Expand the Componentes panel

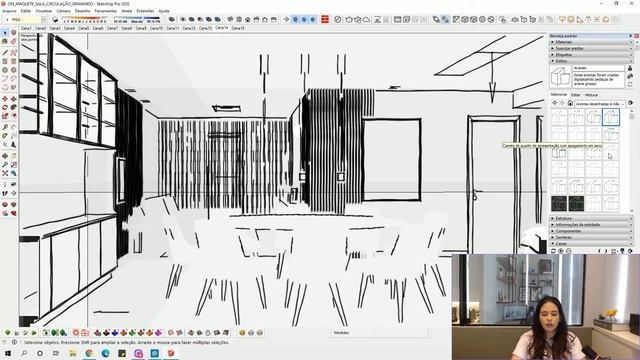coord(591,231)
